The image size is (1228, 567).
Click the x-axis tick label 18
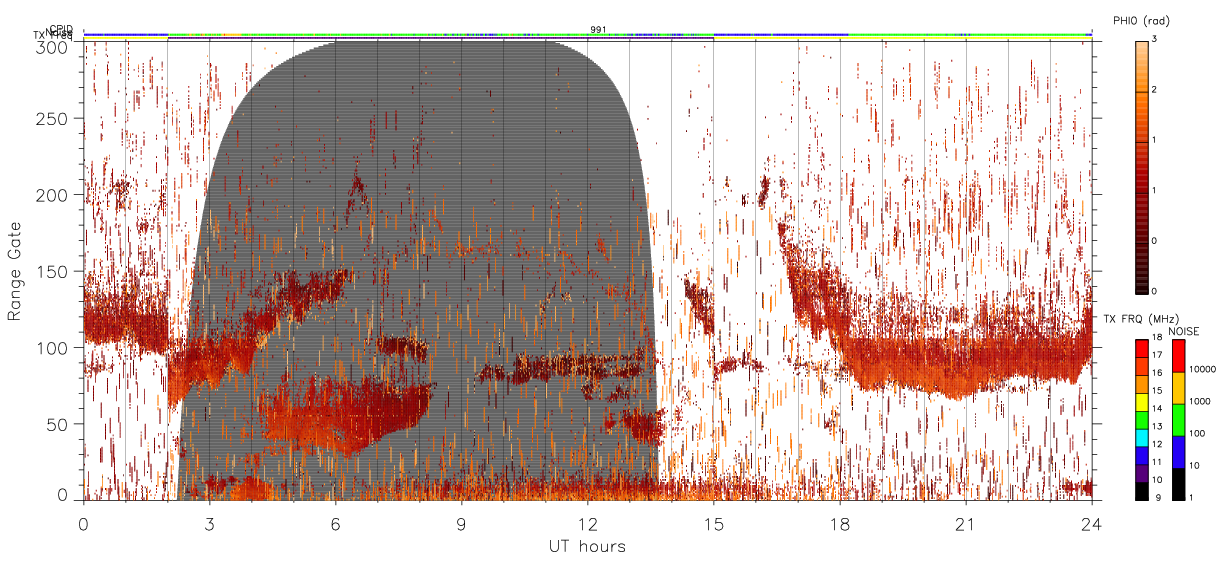click(840, 524)
